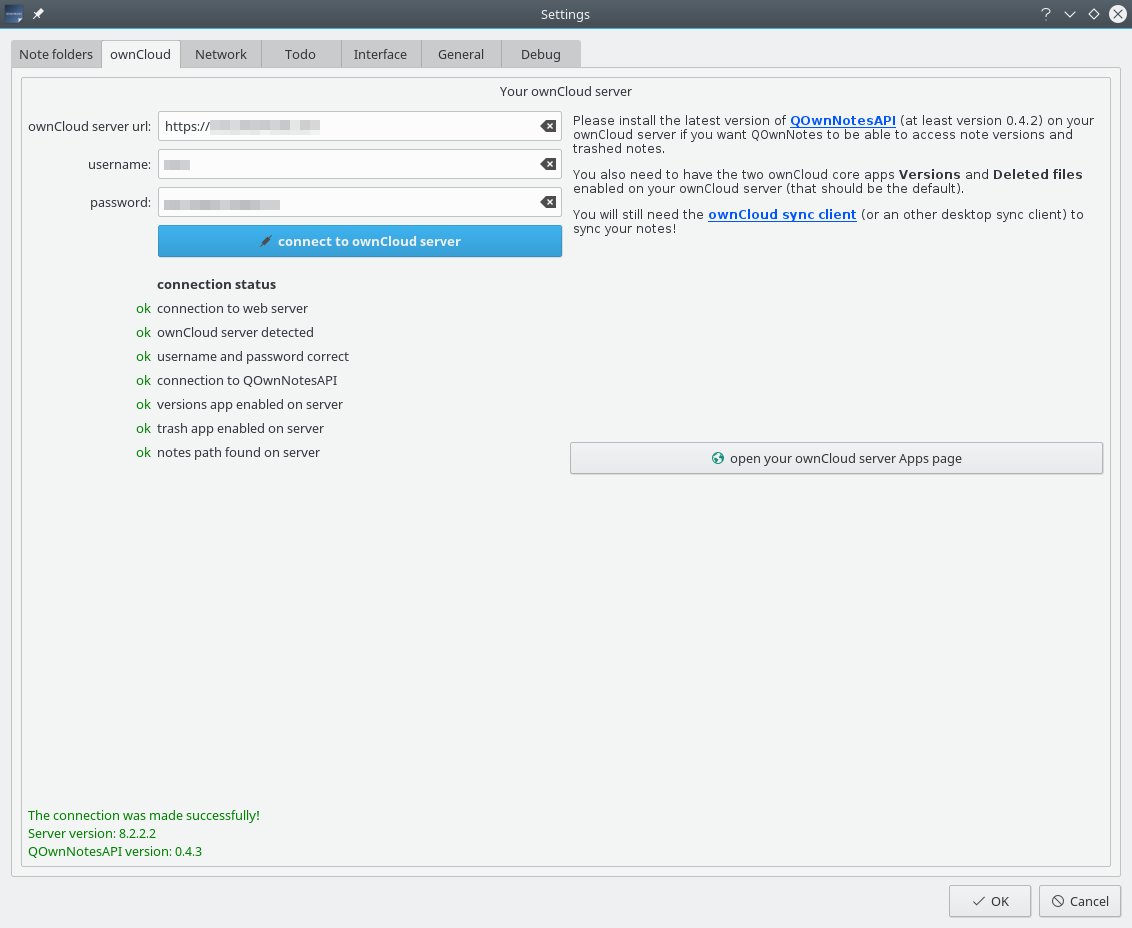This screenshot has height=928, width=1132.
Task: Open the ownCloud sync client link
Action: tap(782, 214)
